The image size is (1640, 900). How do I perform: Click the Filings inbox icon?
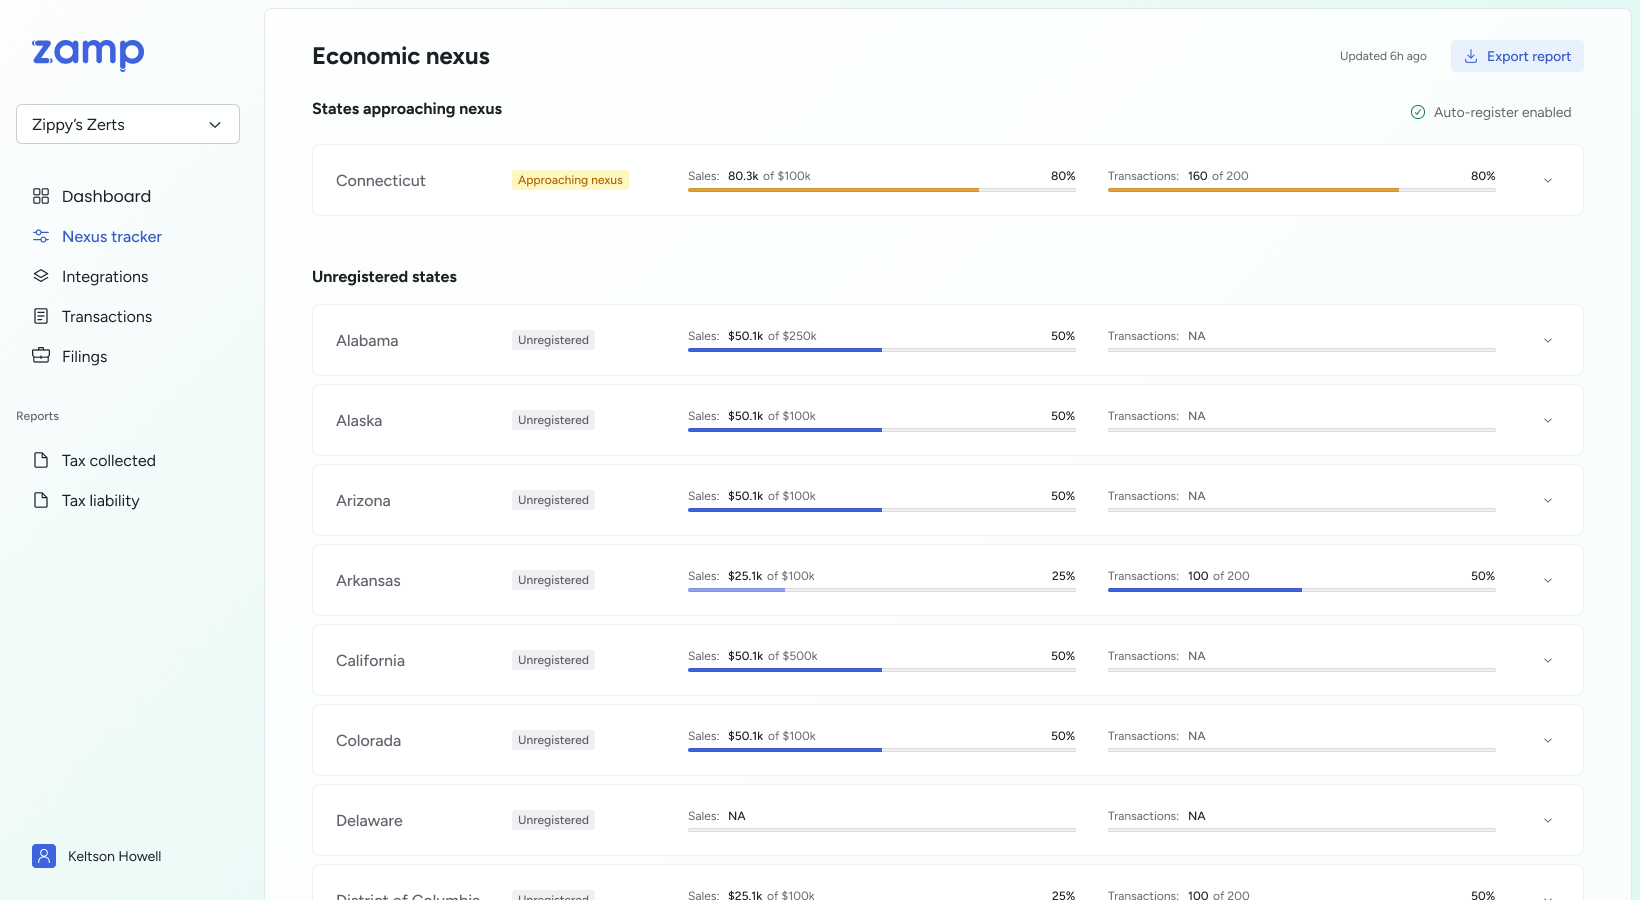pos(41,356)
